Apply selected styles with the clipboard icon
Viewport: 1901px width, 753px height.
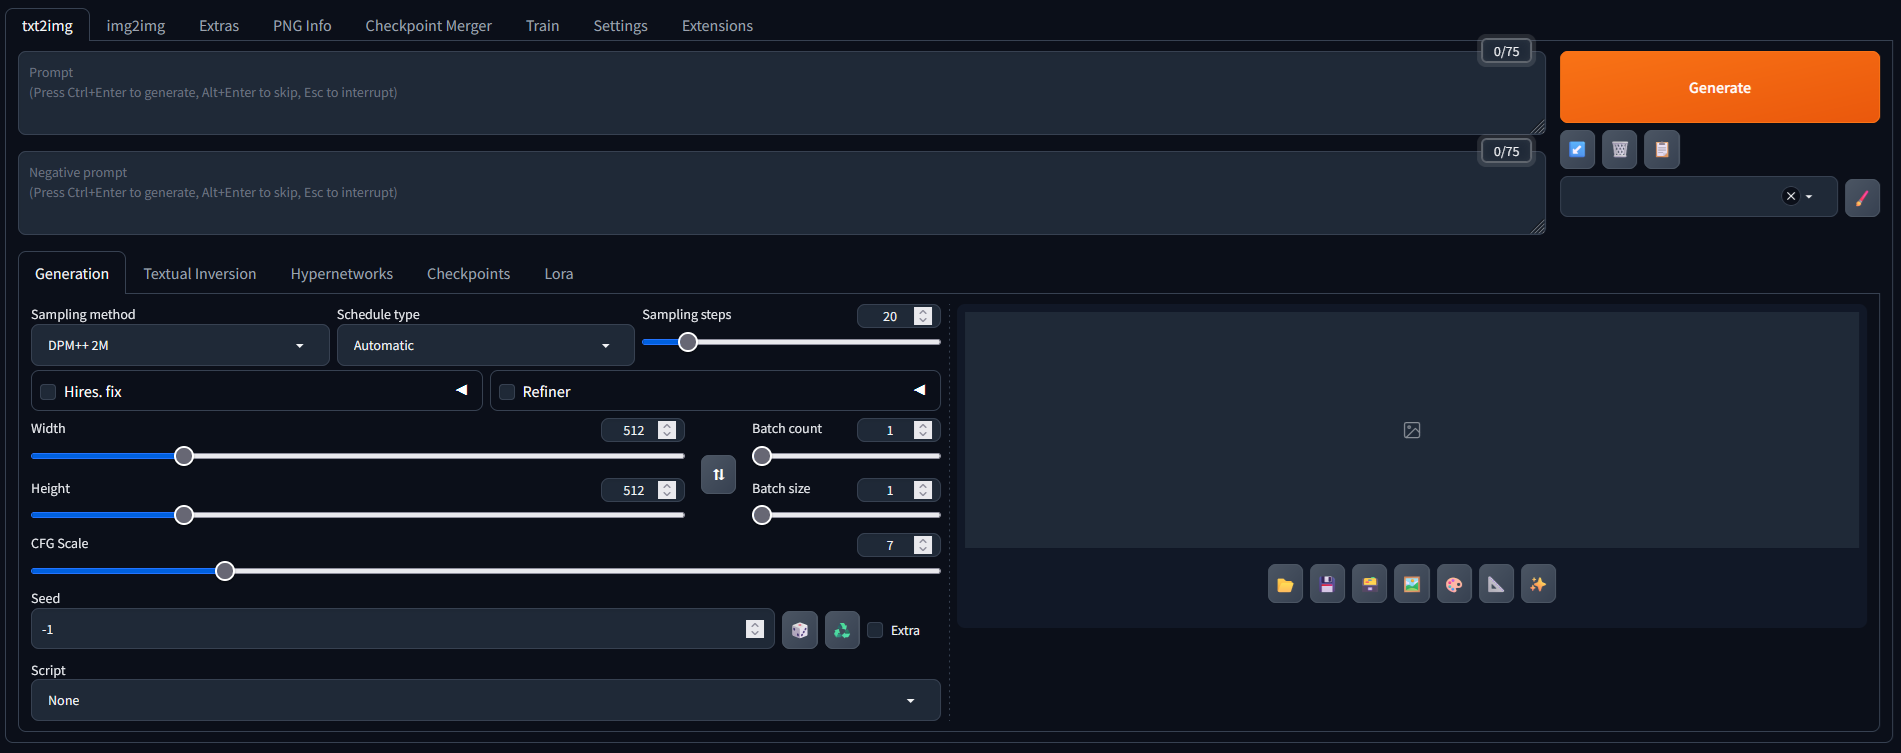[x=1662, y=150]
